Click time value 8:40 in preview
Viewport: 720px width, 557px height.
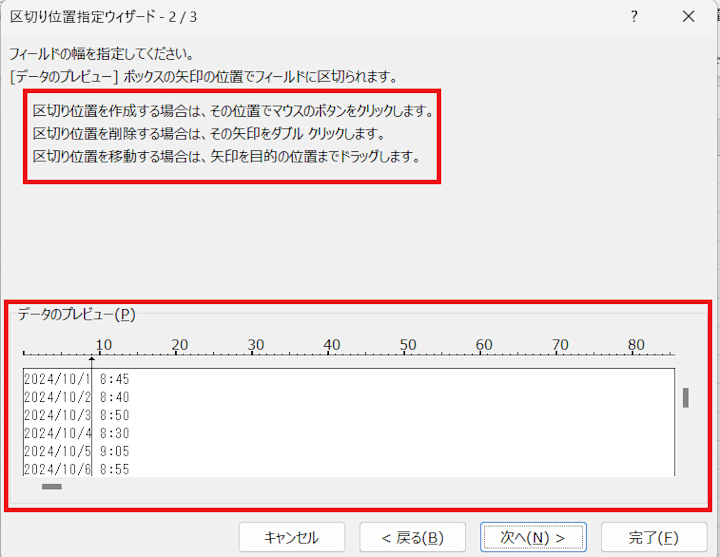pos(115,397)
